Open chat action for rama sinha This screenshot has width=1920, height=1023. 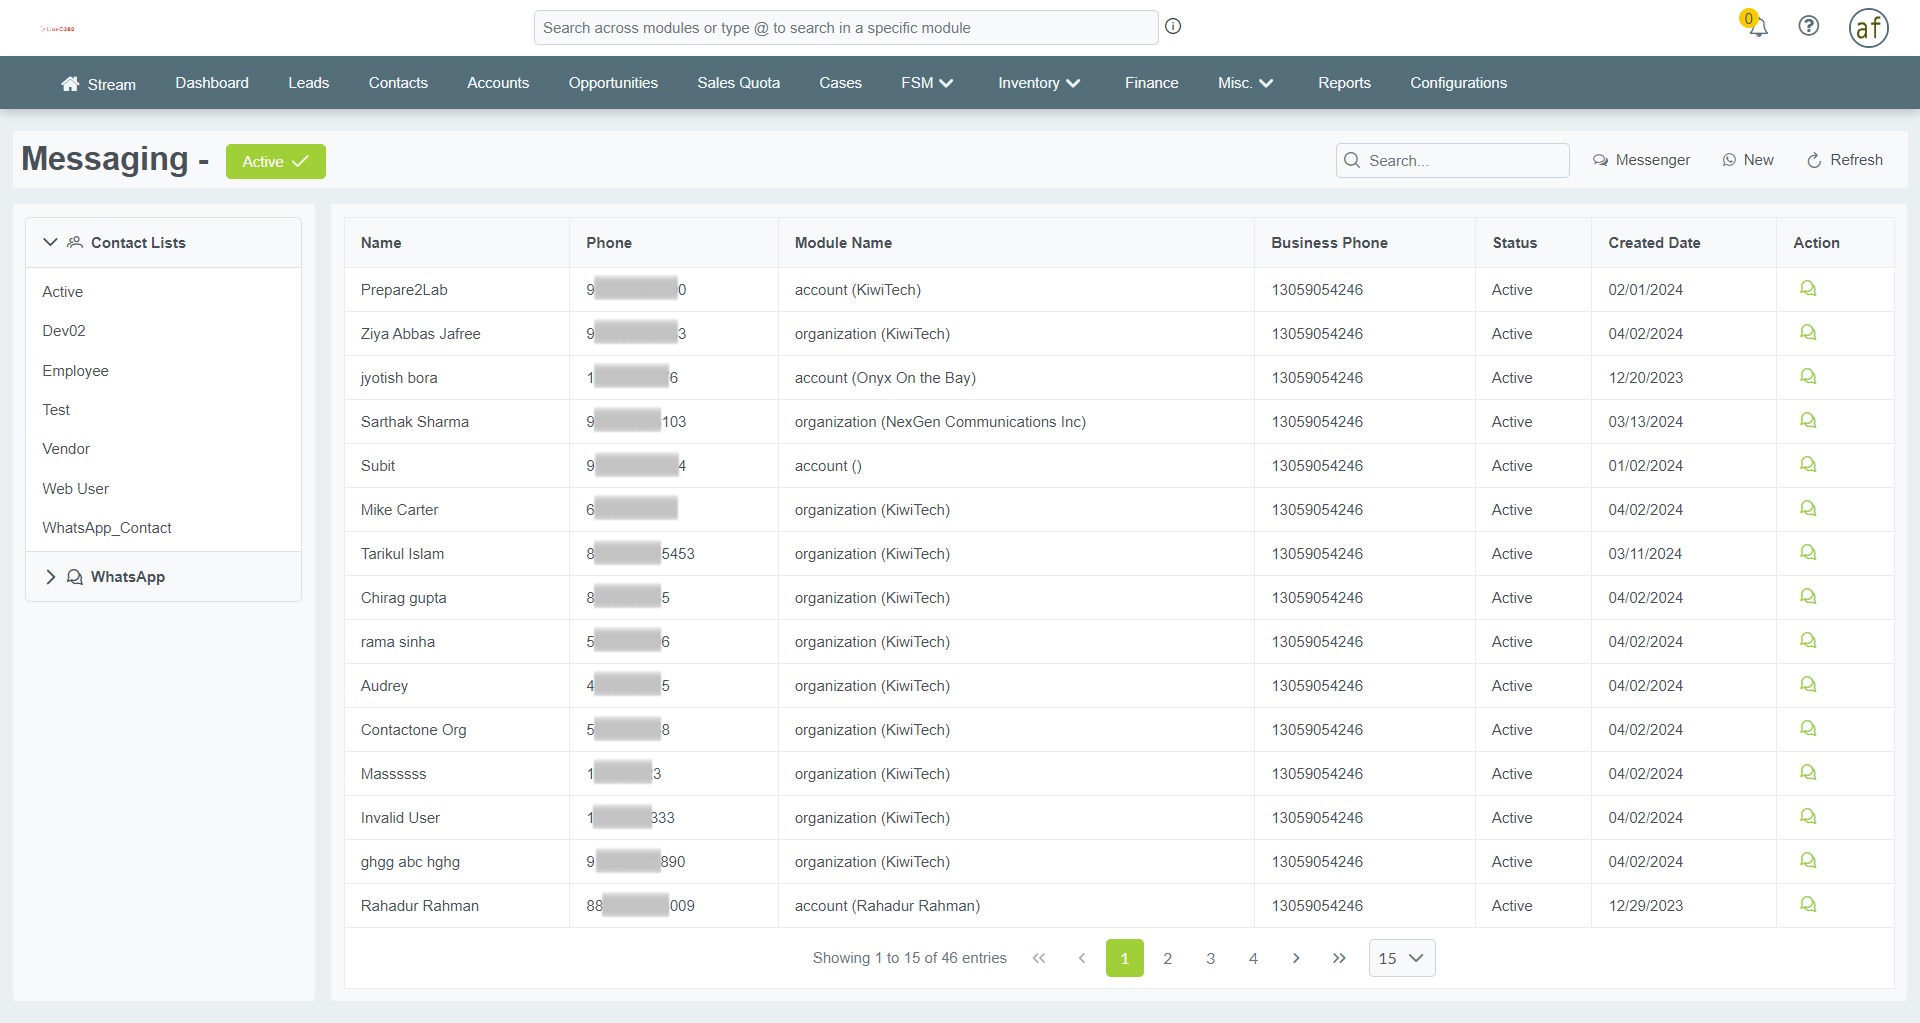pos(1808,641)
